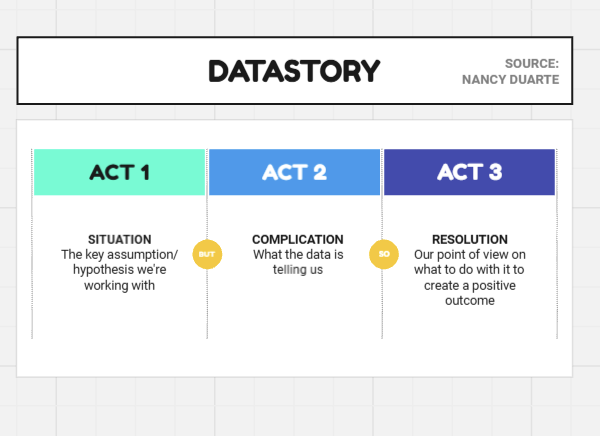The image size is (600, 436).
Task: Click the word 'working with' under Situation
Action: (x=119, y=286)
